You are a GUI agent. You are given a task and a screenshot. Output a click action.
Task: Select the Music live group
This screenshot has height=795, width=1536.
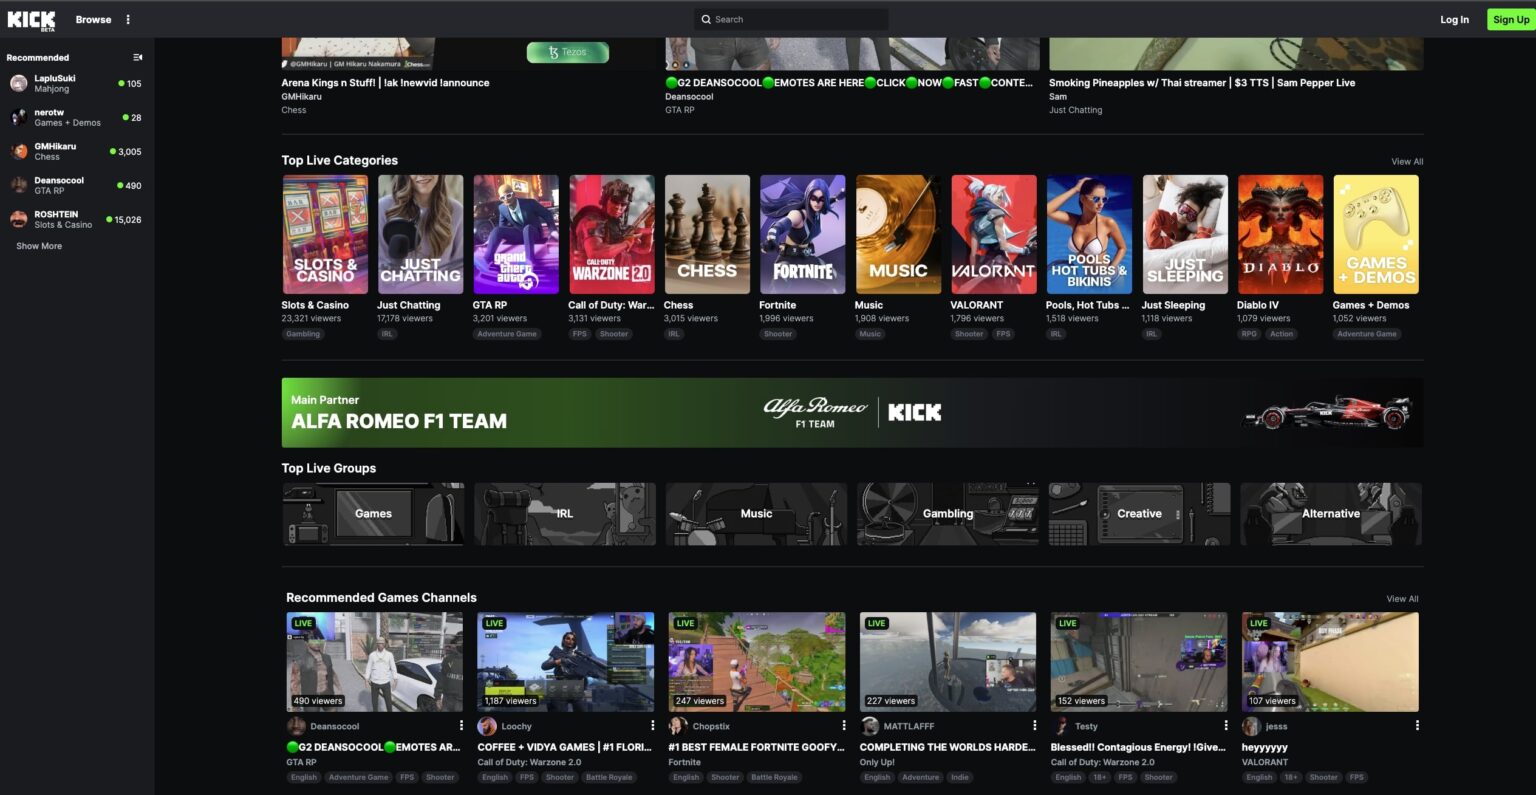tap(756, 514)
